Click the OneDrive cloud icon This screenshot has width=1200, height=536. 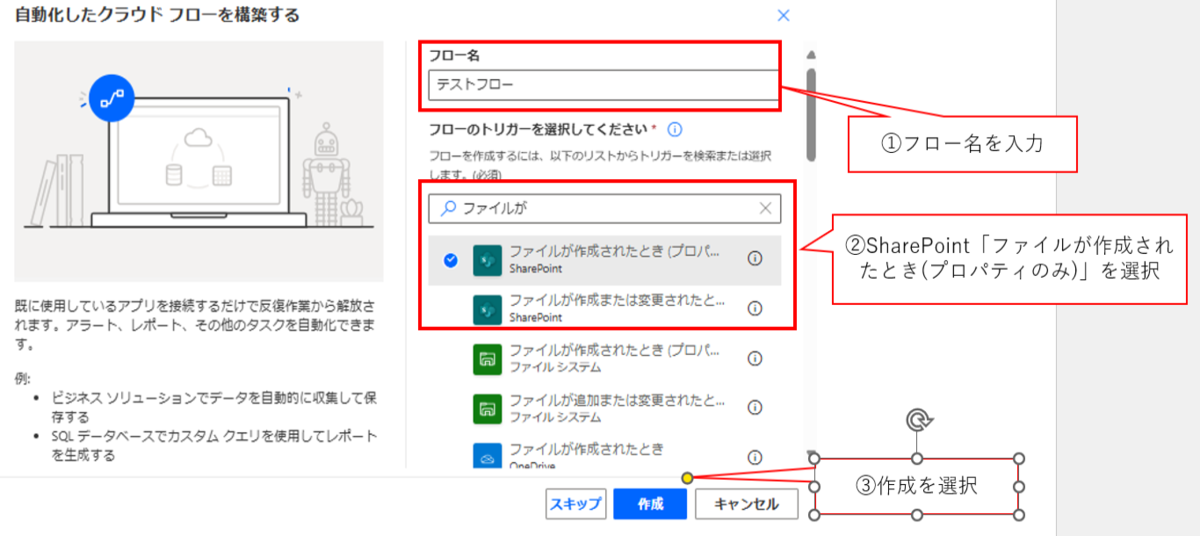pyautogui.click(x=487, y=455)
